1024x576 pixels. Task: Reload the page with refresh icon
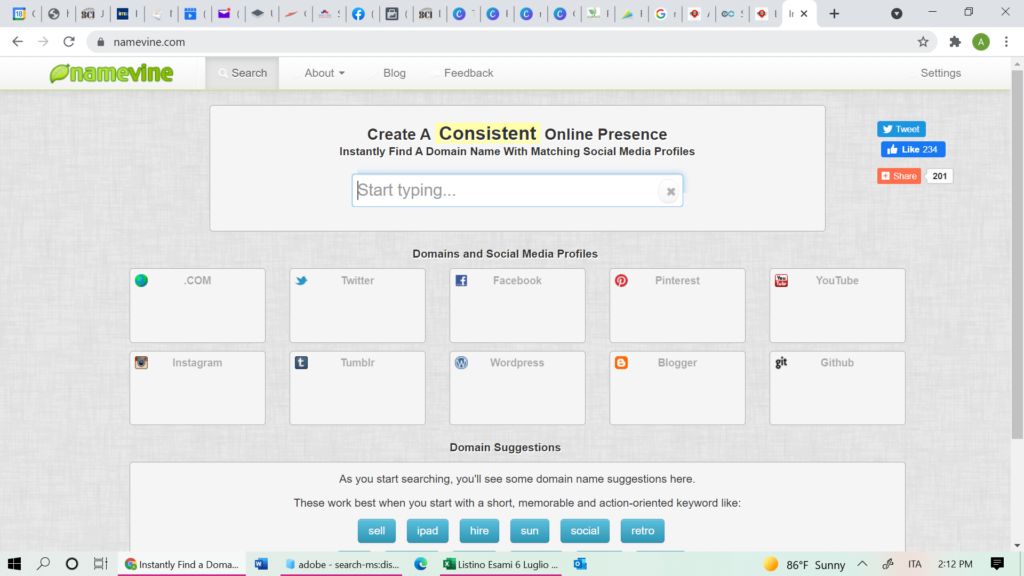(69, 42)
